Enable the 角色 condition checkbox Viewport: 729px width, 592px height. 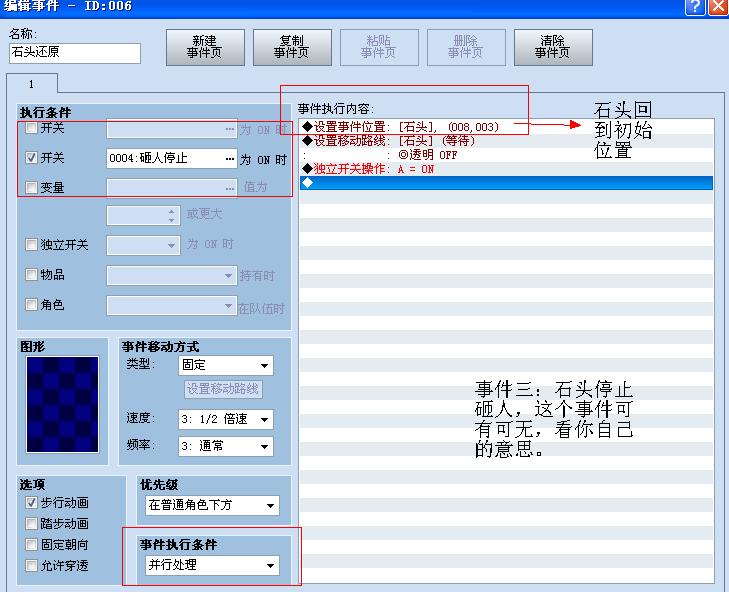[31, 305]
